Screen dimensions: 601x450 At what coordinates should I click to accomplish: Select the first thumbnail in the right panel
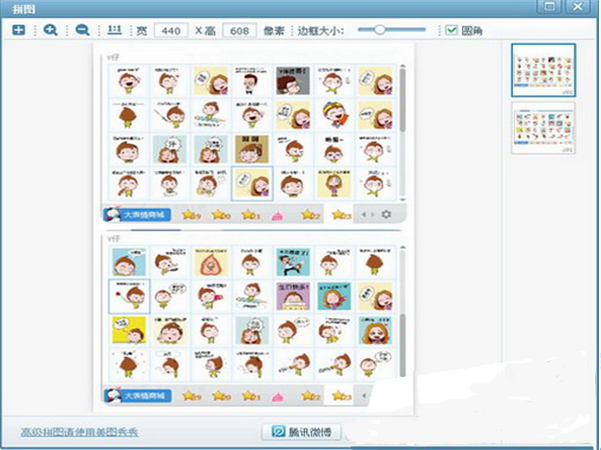point(543,70)
